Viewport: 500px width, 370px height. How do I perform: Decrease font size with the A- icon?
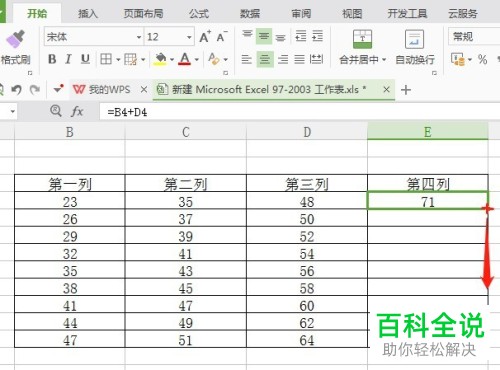pyautogui.click(x=222, y=36)
